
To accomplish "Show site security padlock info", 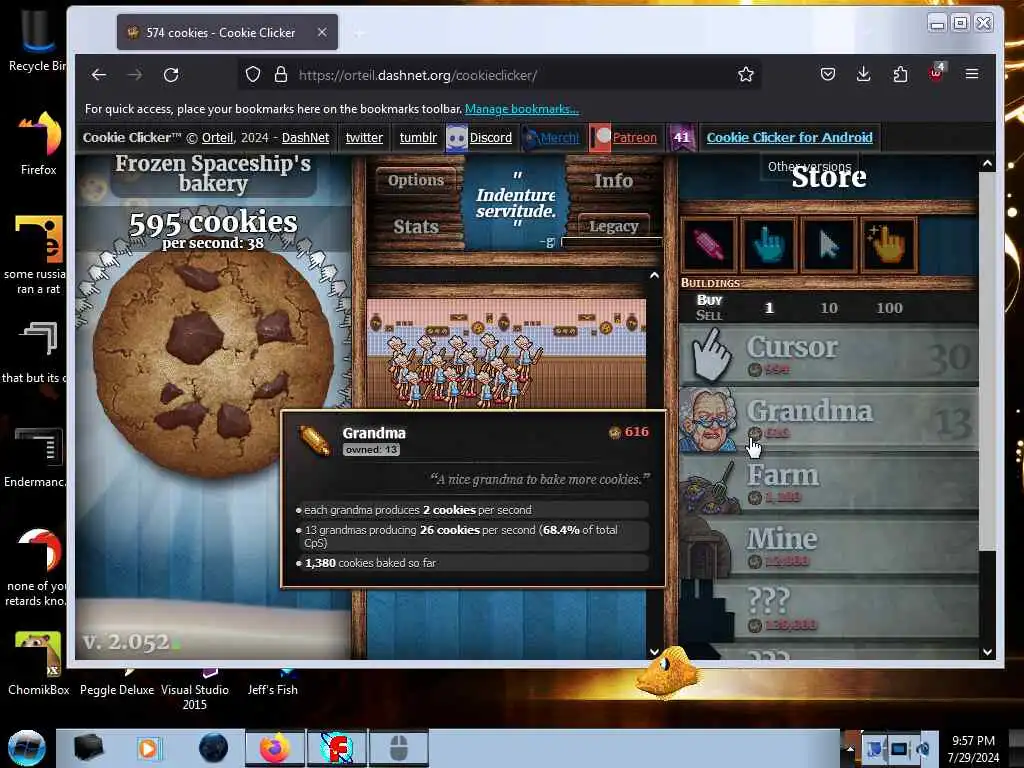I will point(281,74).
